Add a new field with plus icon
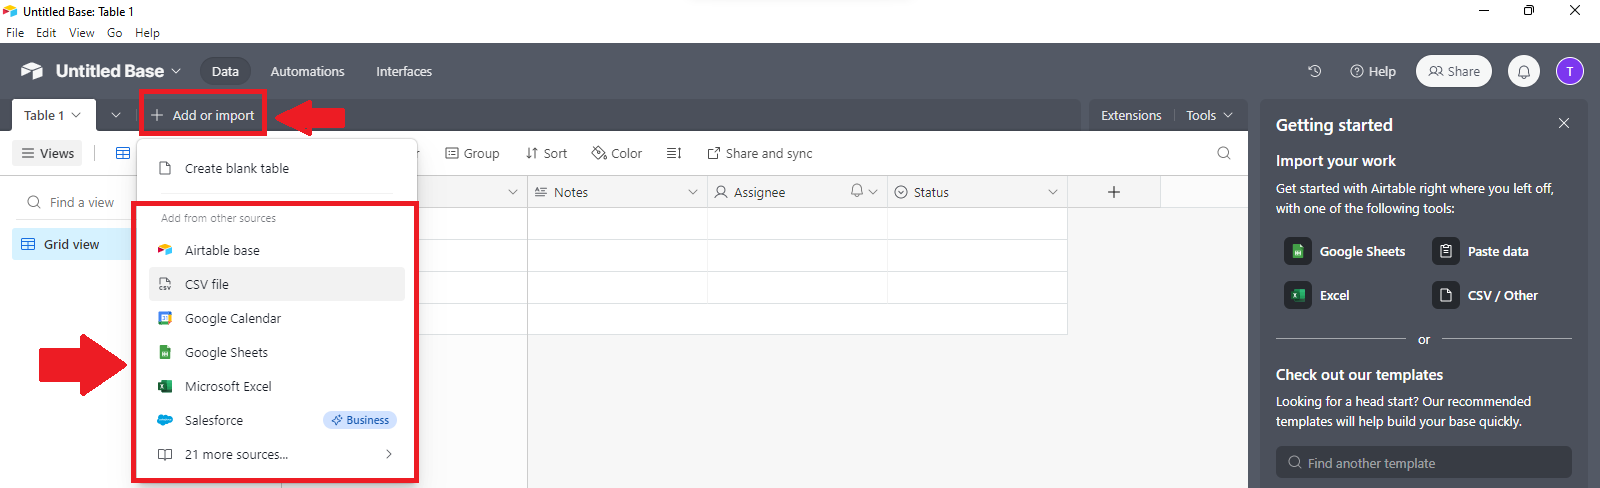Image resolution: width=1600 pixels, height=488 pixels. 1114,192
